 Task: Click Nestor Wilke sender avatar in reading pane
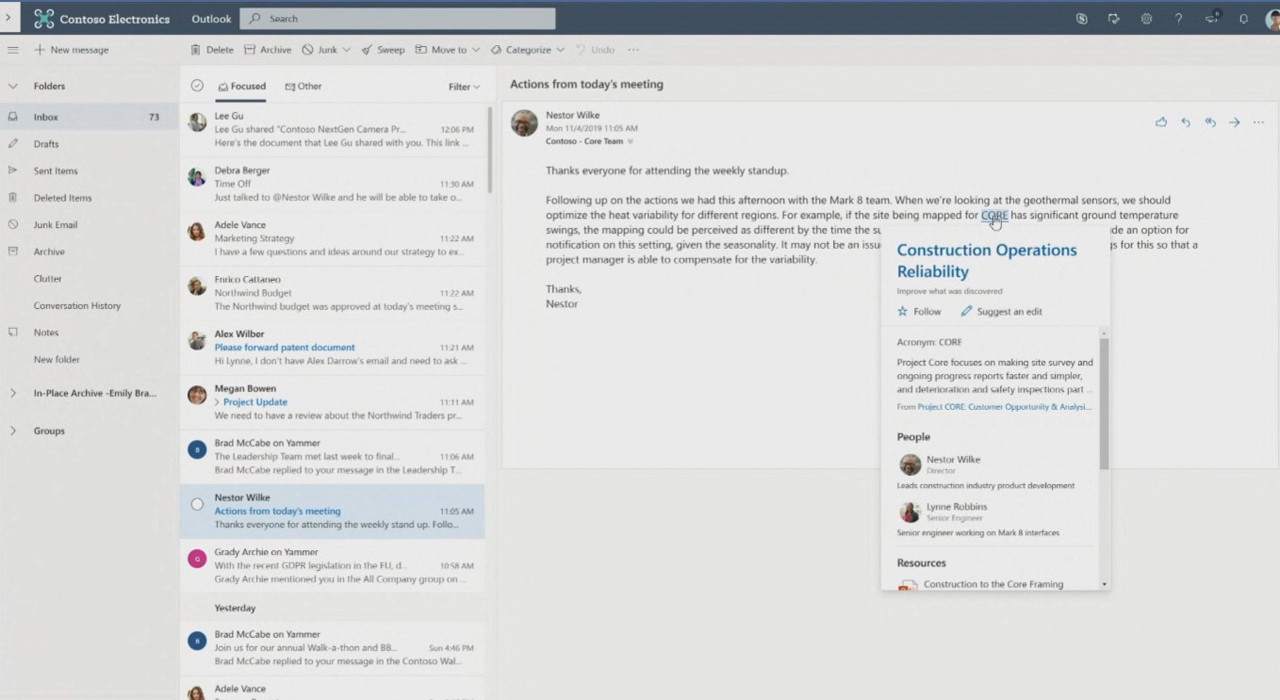click(x=524, y=123)
